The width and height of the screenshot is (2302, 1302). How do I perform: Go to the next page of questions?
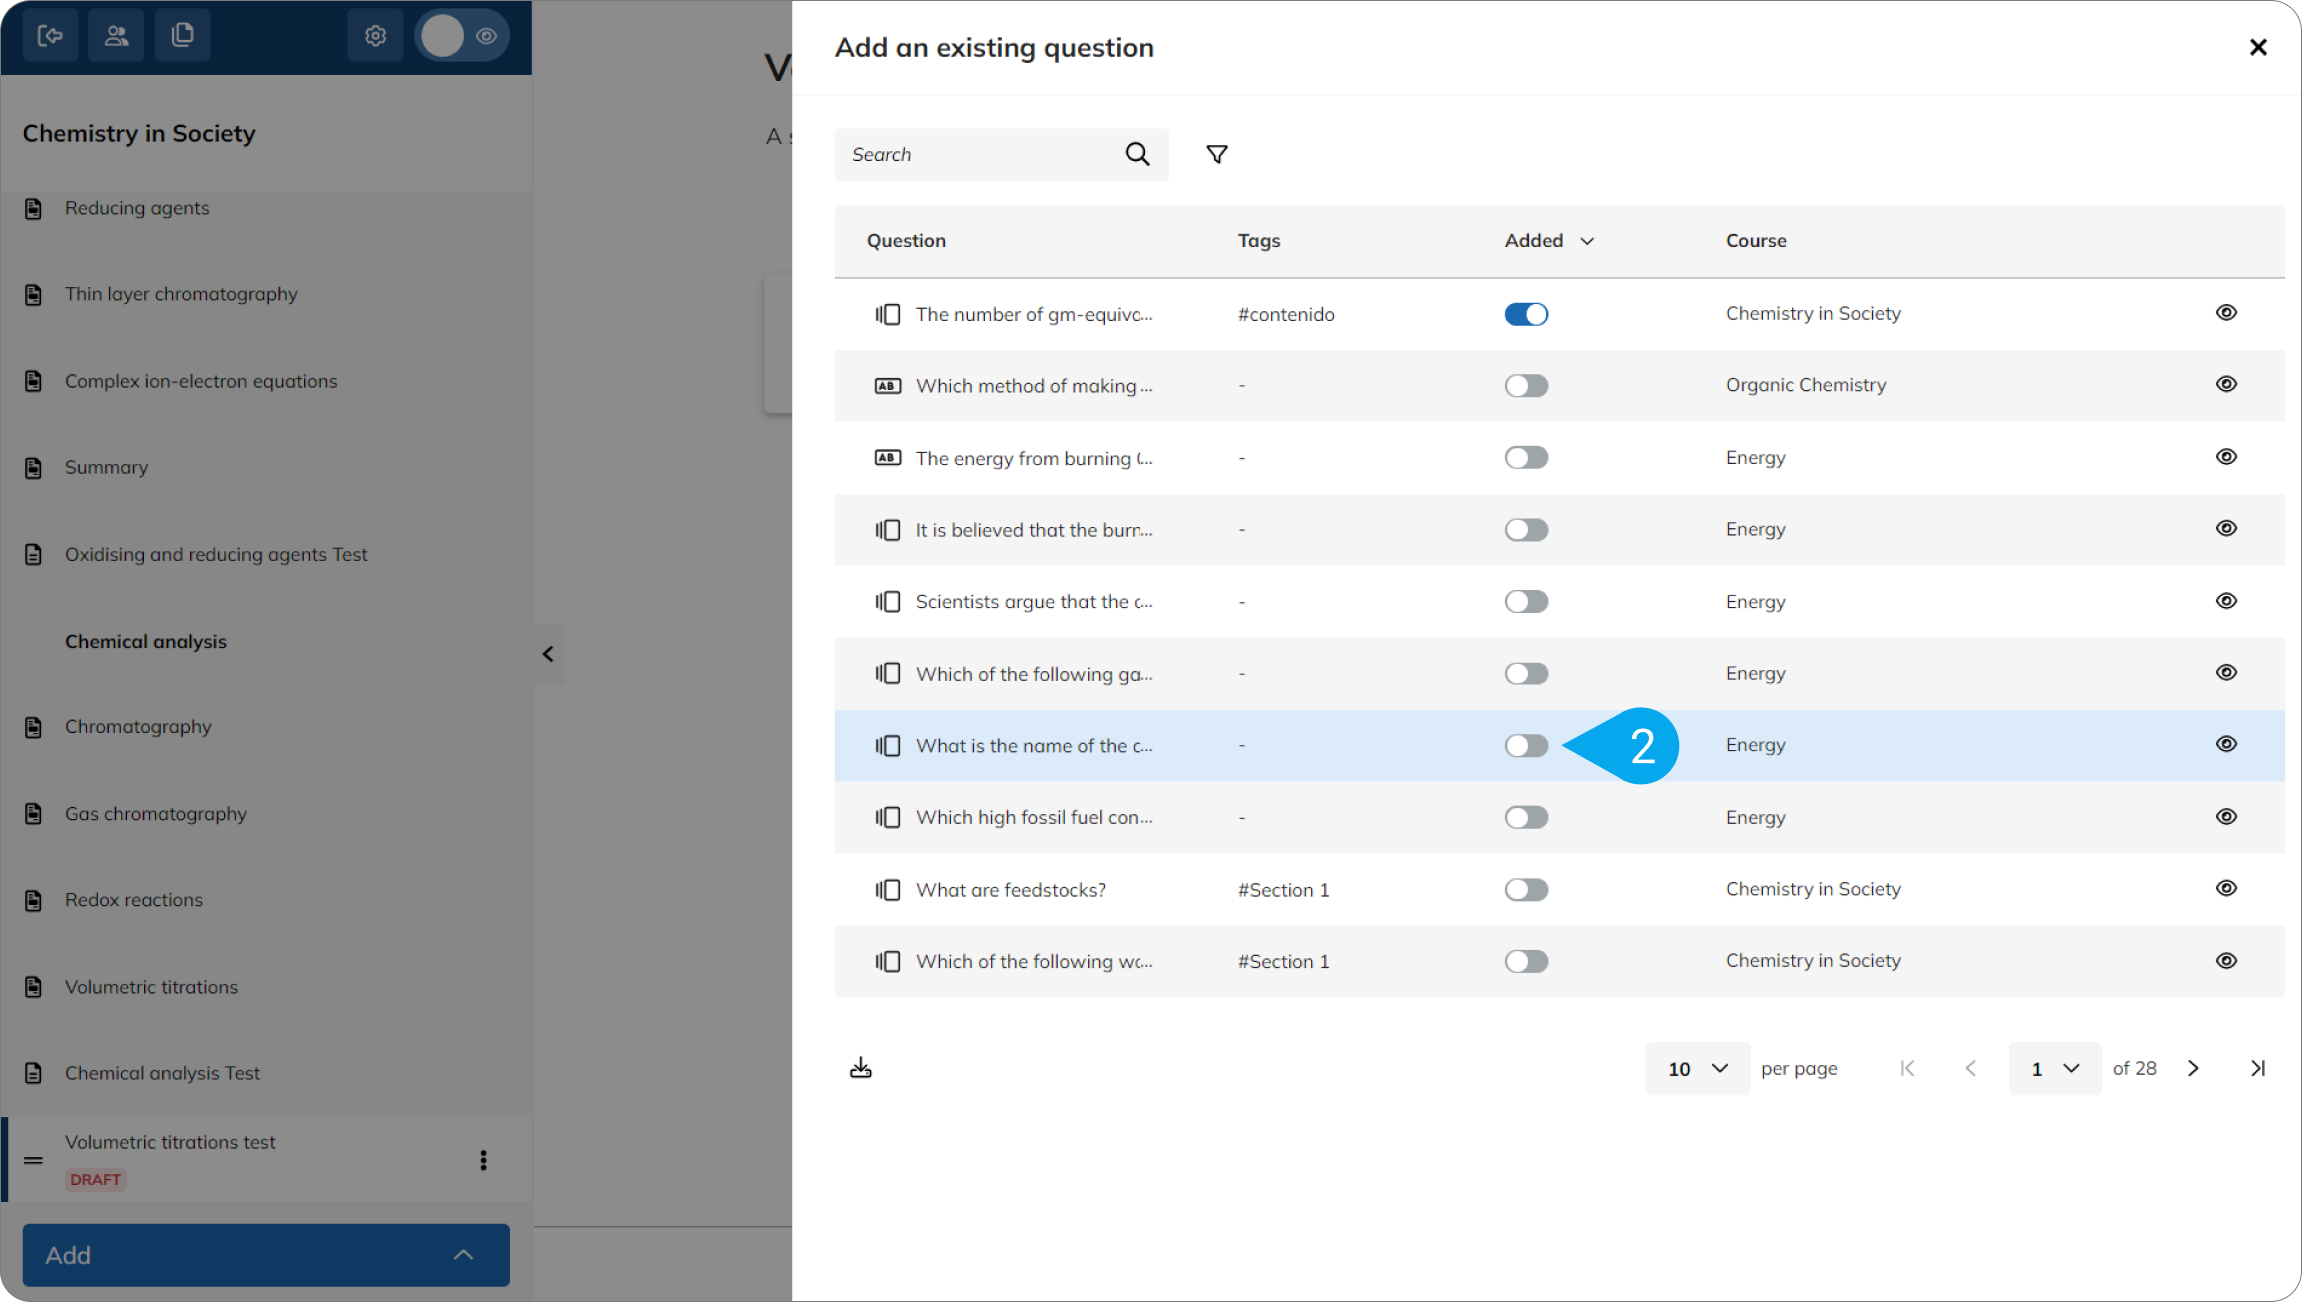point(2193,1068)
